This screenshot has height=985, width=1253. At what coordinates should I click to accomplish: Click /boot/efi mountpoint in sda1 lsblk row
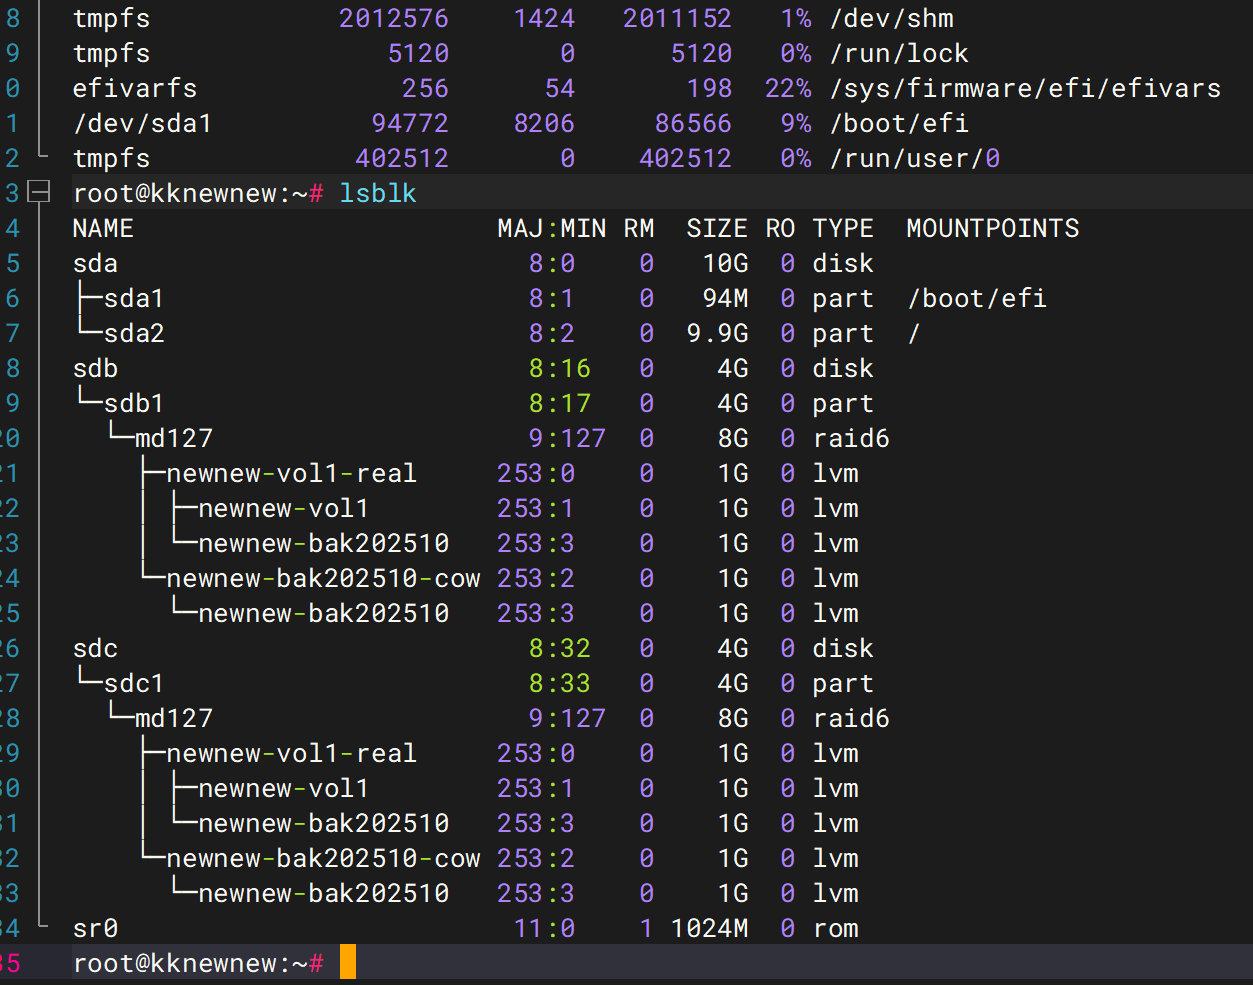977,298
